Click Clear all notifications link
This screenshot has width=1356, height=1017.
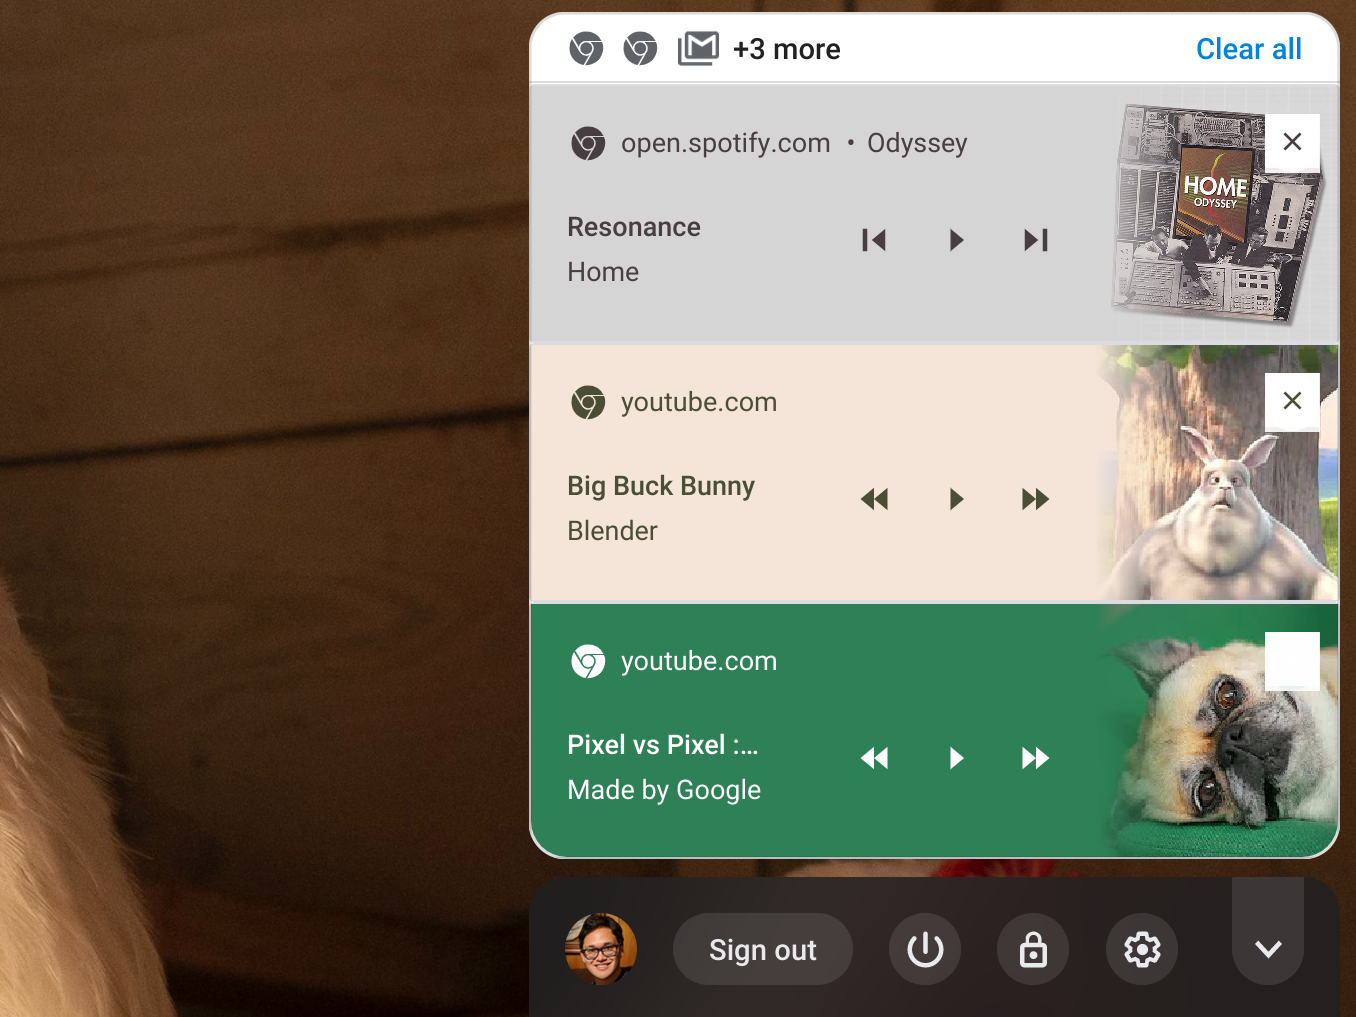[1248, 49]
